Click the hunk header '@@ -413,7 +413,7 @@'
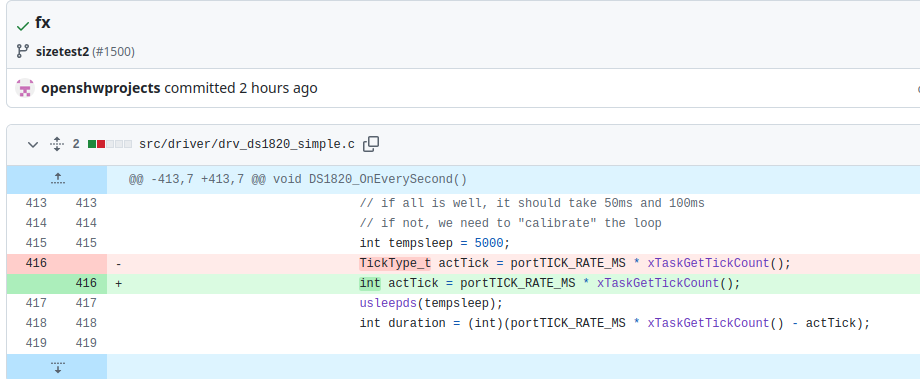Image resolution: width=920 pixels, height=379 pixels. [298, 180]
